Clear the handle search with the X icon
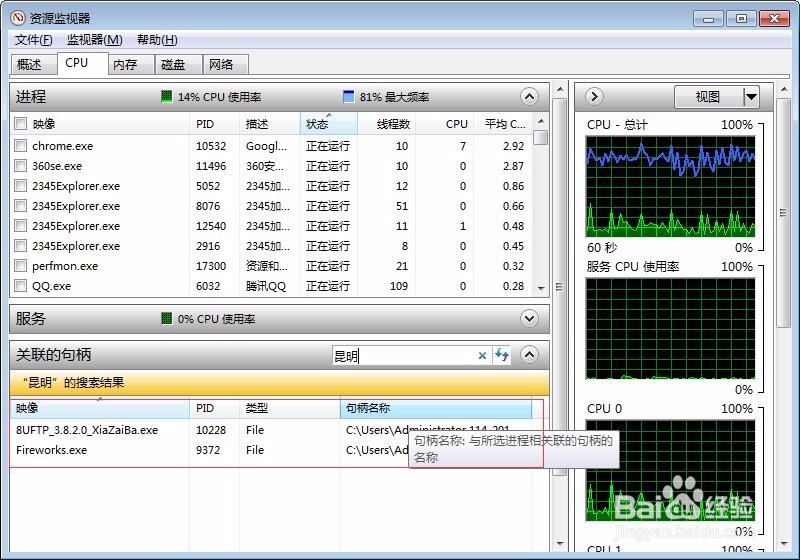The image size is (800, 560). click(x=482, y=355)
